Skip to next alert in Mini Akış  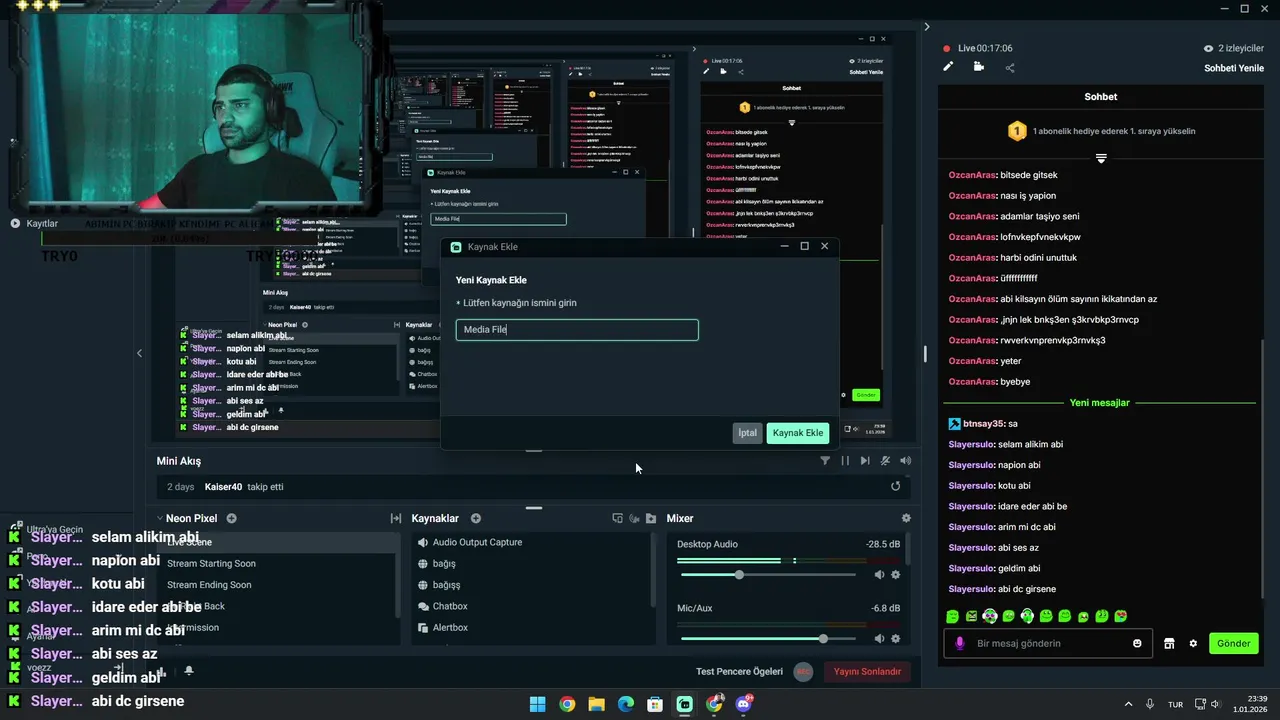point(865,461)
